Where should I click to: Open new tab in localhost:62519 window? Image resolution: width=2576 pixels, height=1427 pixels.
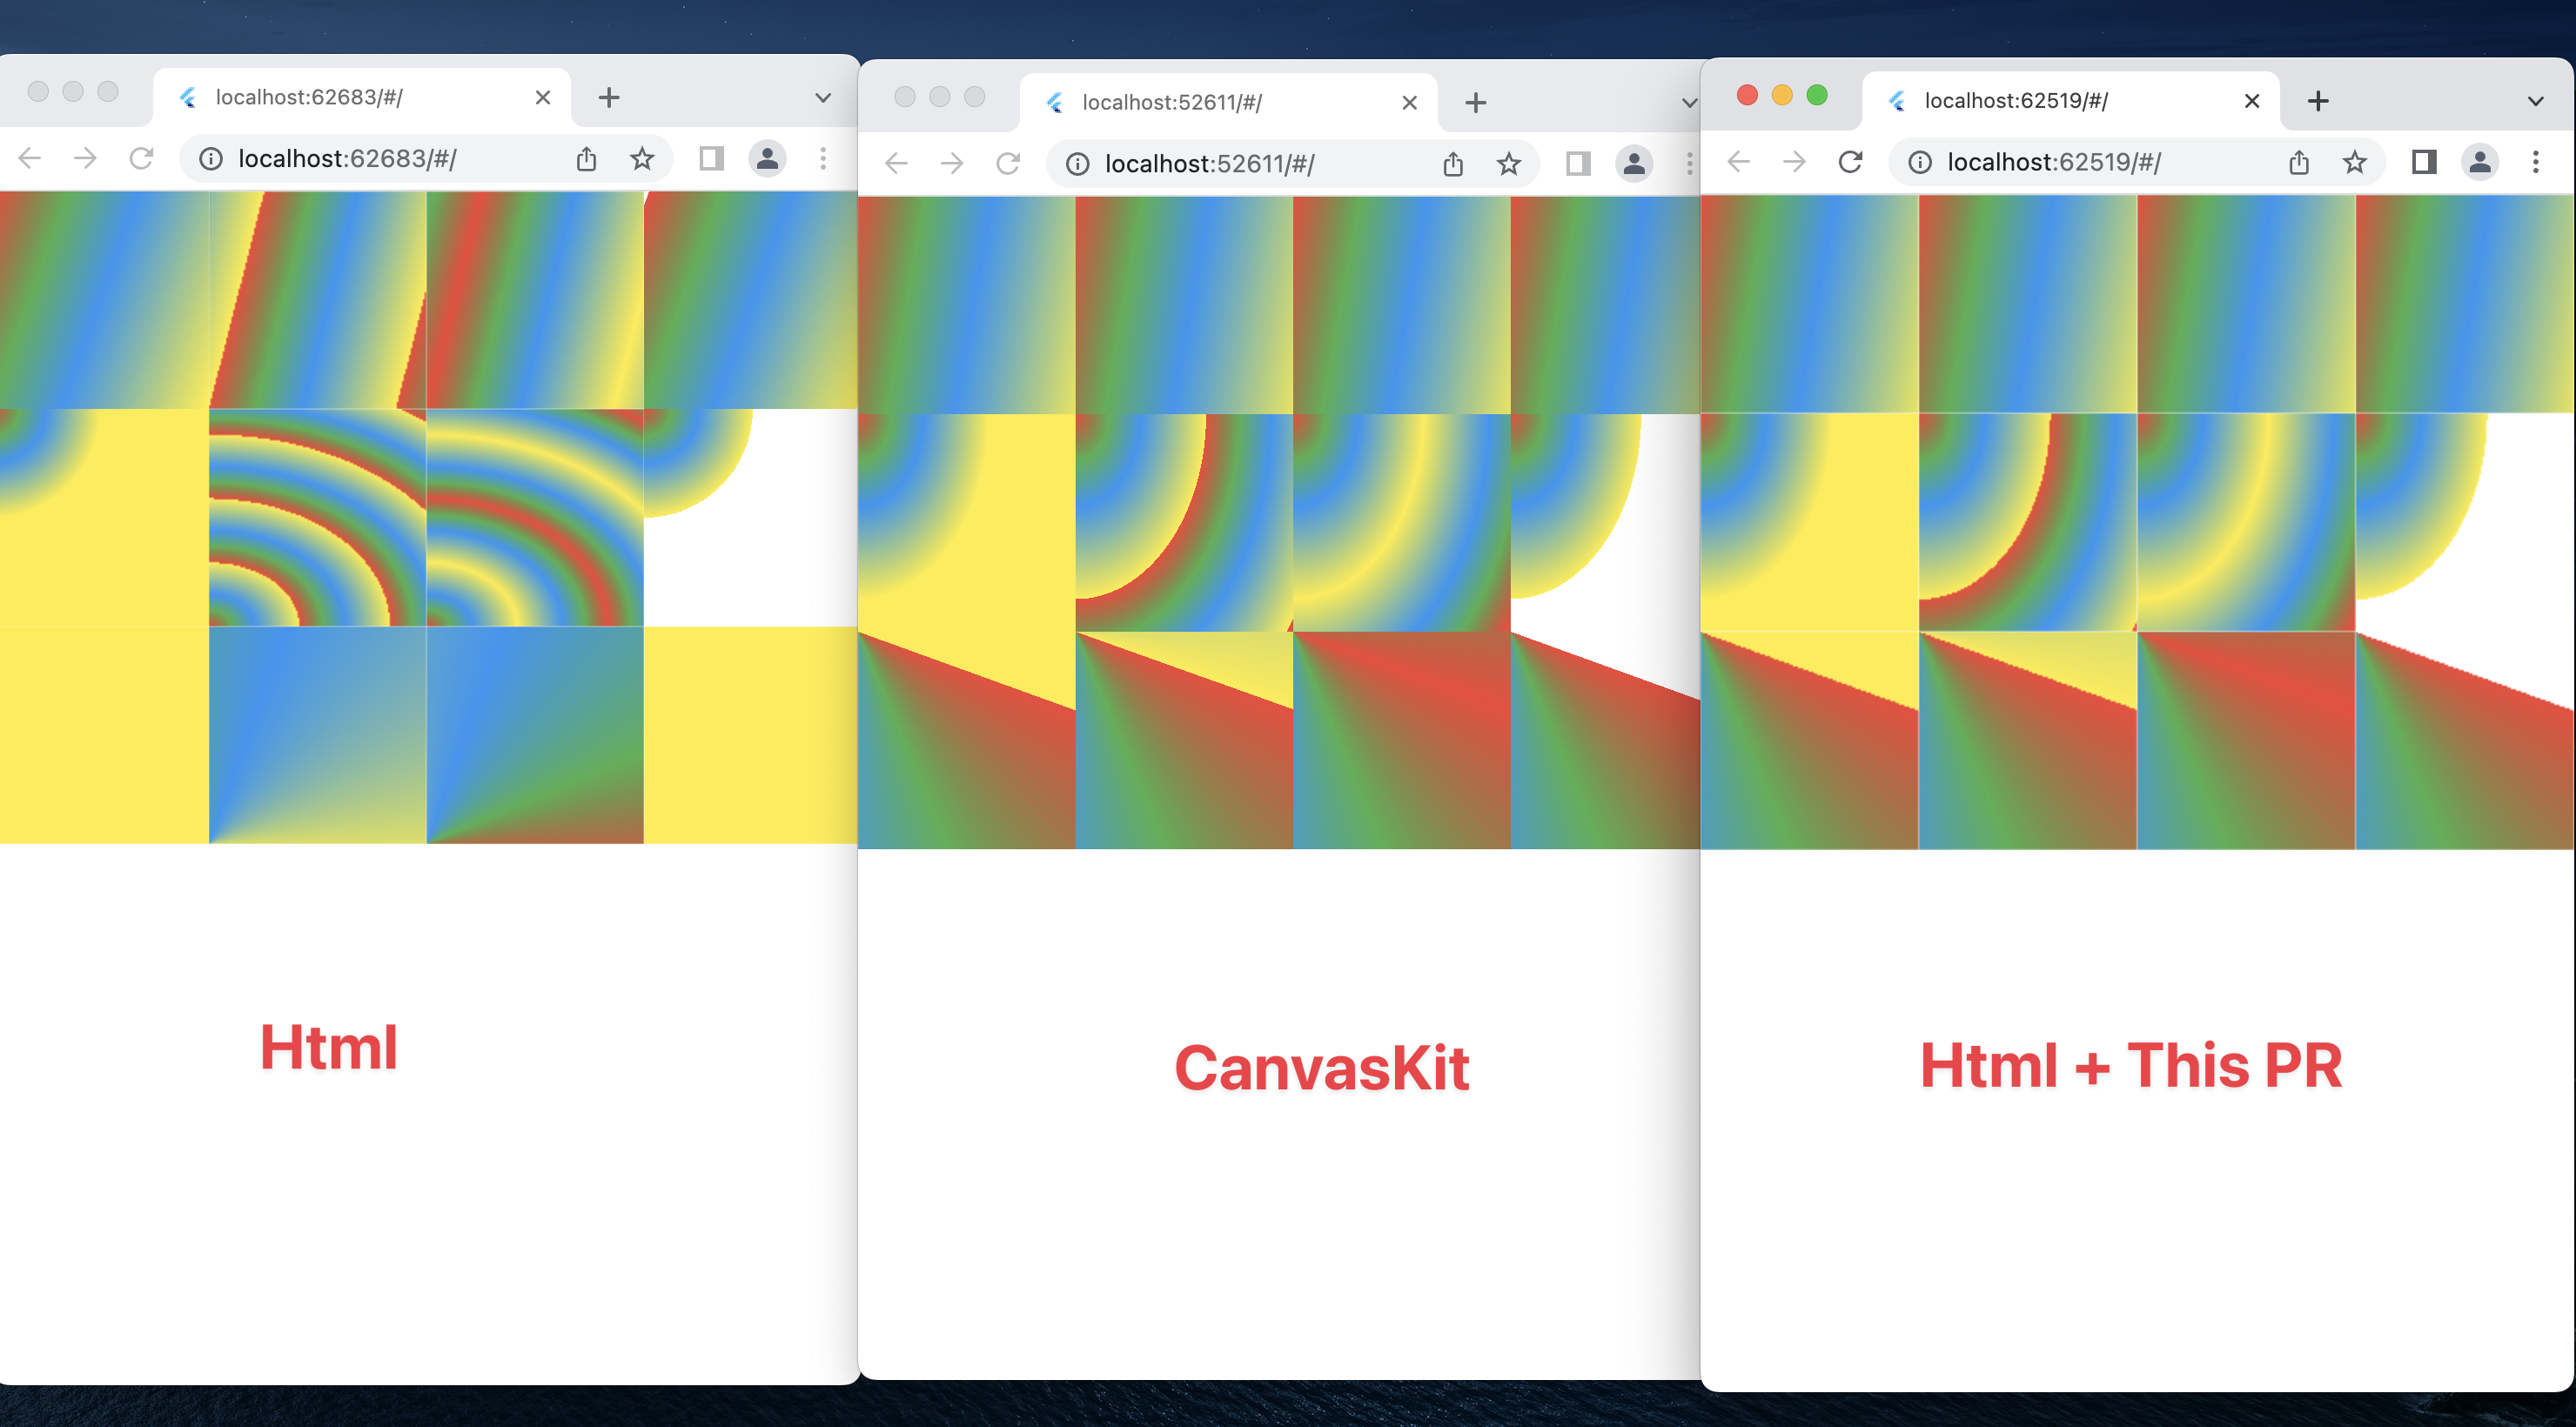pos(2318,101)
